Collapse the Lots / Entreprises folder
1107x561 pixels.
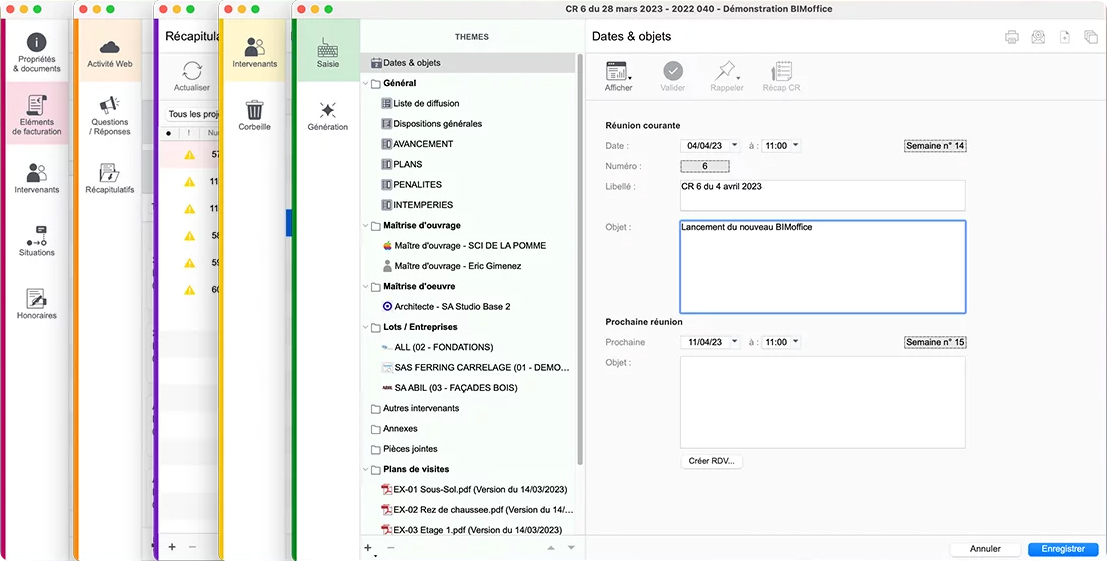pos(365,327)
